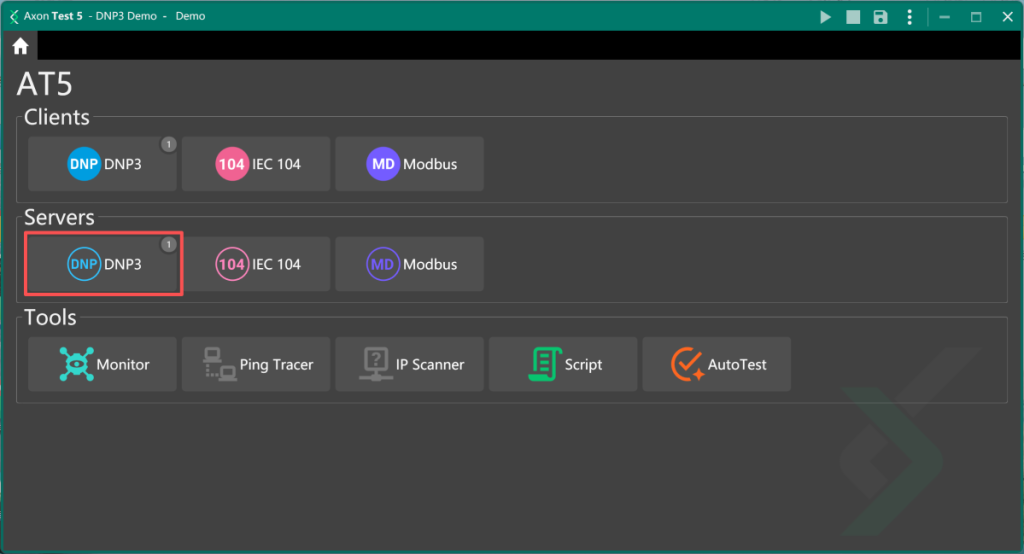Open the highlighted DNP3 server tile
The image size is (1024, 554).
click(x=103, y=264)
